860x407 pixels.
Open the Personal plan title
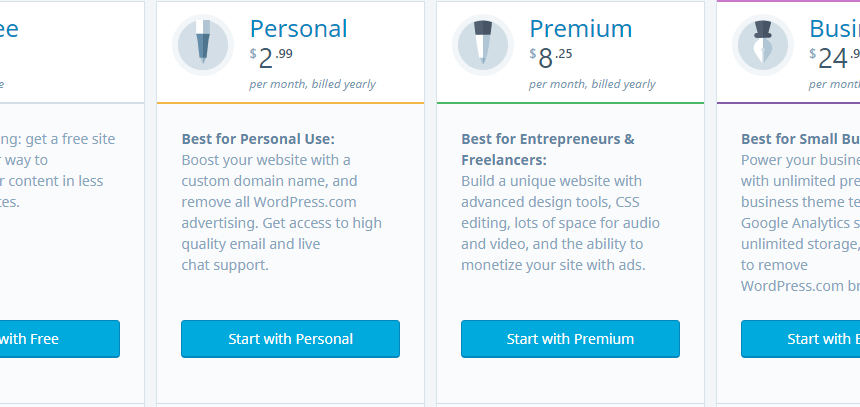point(298,29)
